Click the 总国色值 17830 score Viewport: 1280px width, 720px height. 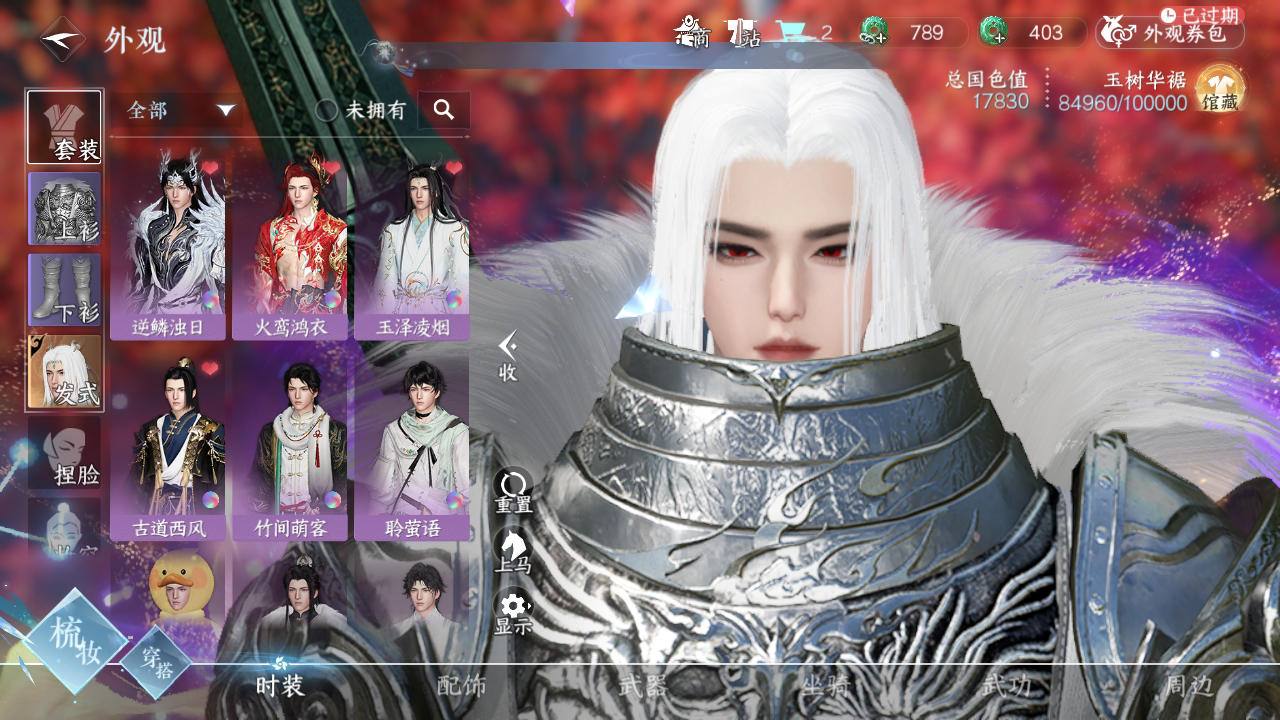(987, 90)
